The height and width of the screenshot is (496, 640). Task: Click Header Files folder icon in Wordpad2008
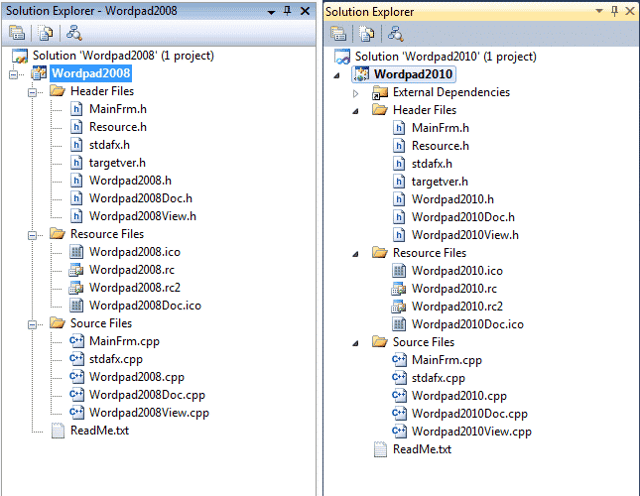click(58, 91)
